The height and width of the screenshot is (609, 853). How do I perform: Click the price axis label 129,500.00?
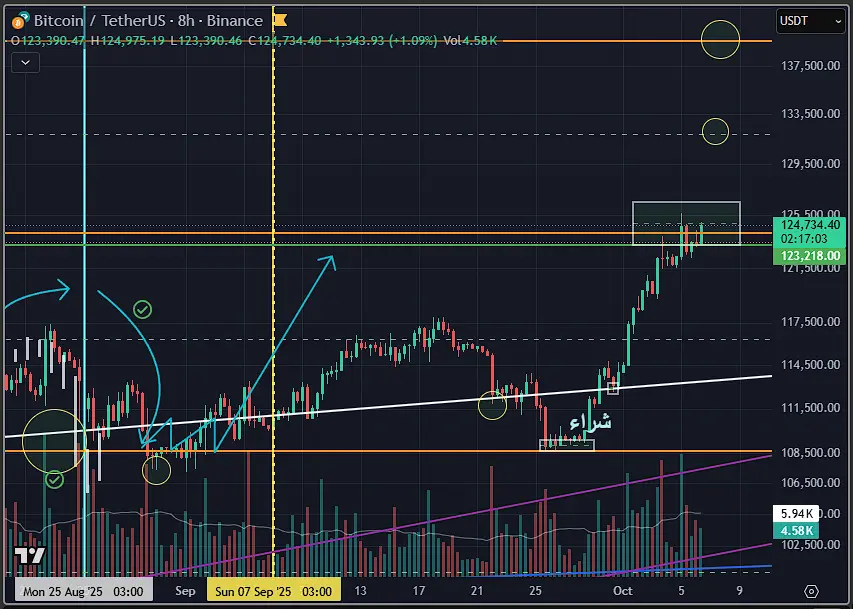tap(810, 164)
